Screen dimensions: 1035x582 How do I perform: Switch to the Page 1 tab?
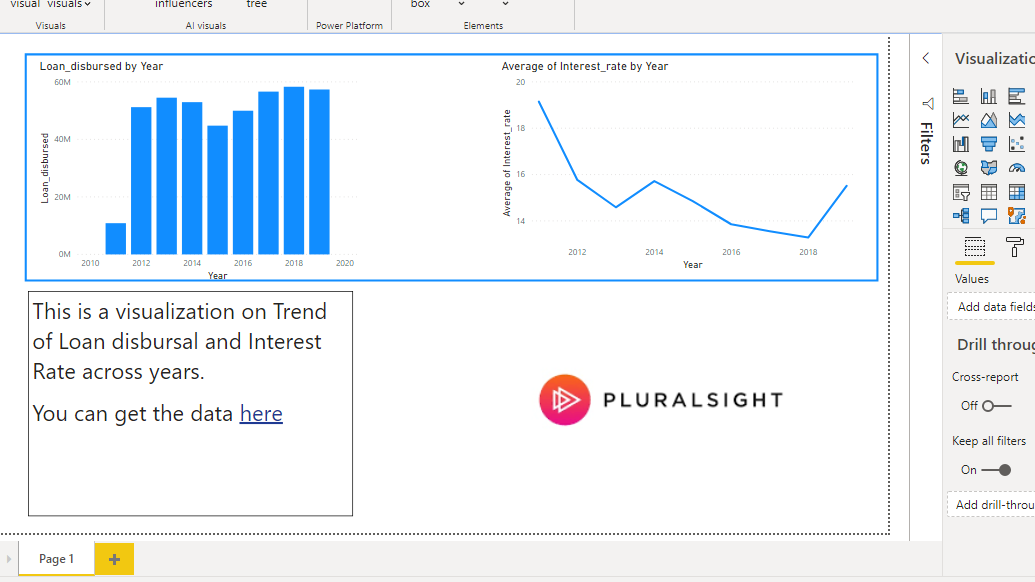[x=56, y=559]
